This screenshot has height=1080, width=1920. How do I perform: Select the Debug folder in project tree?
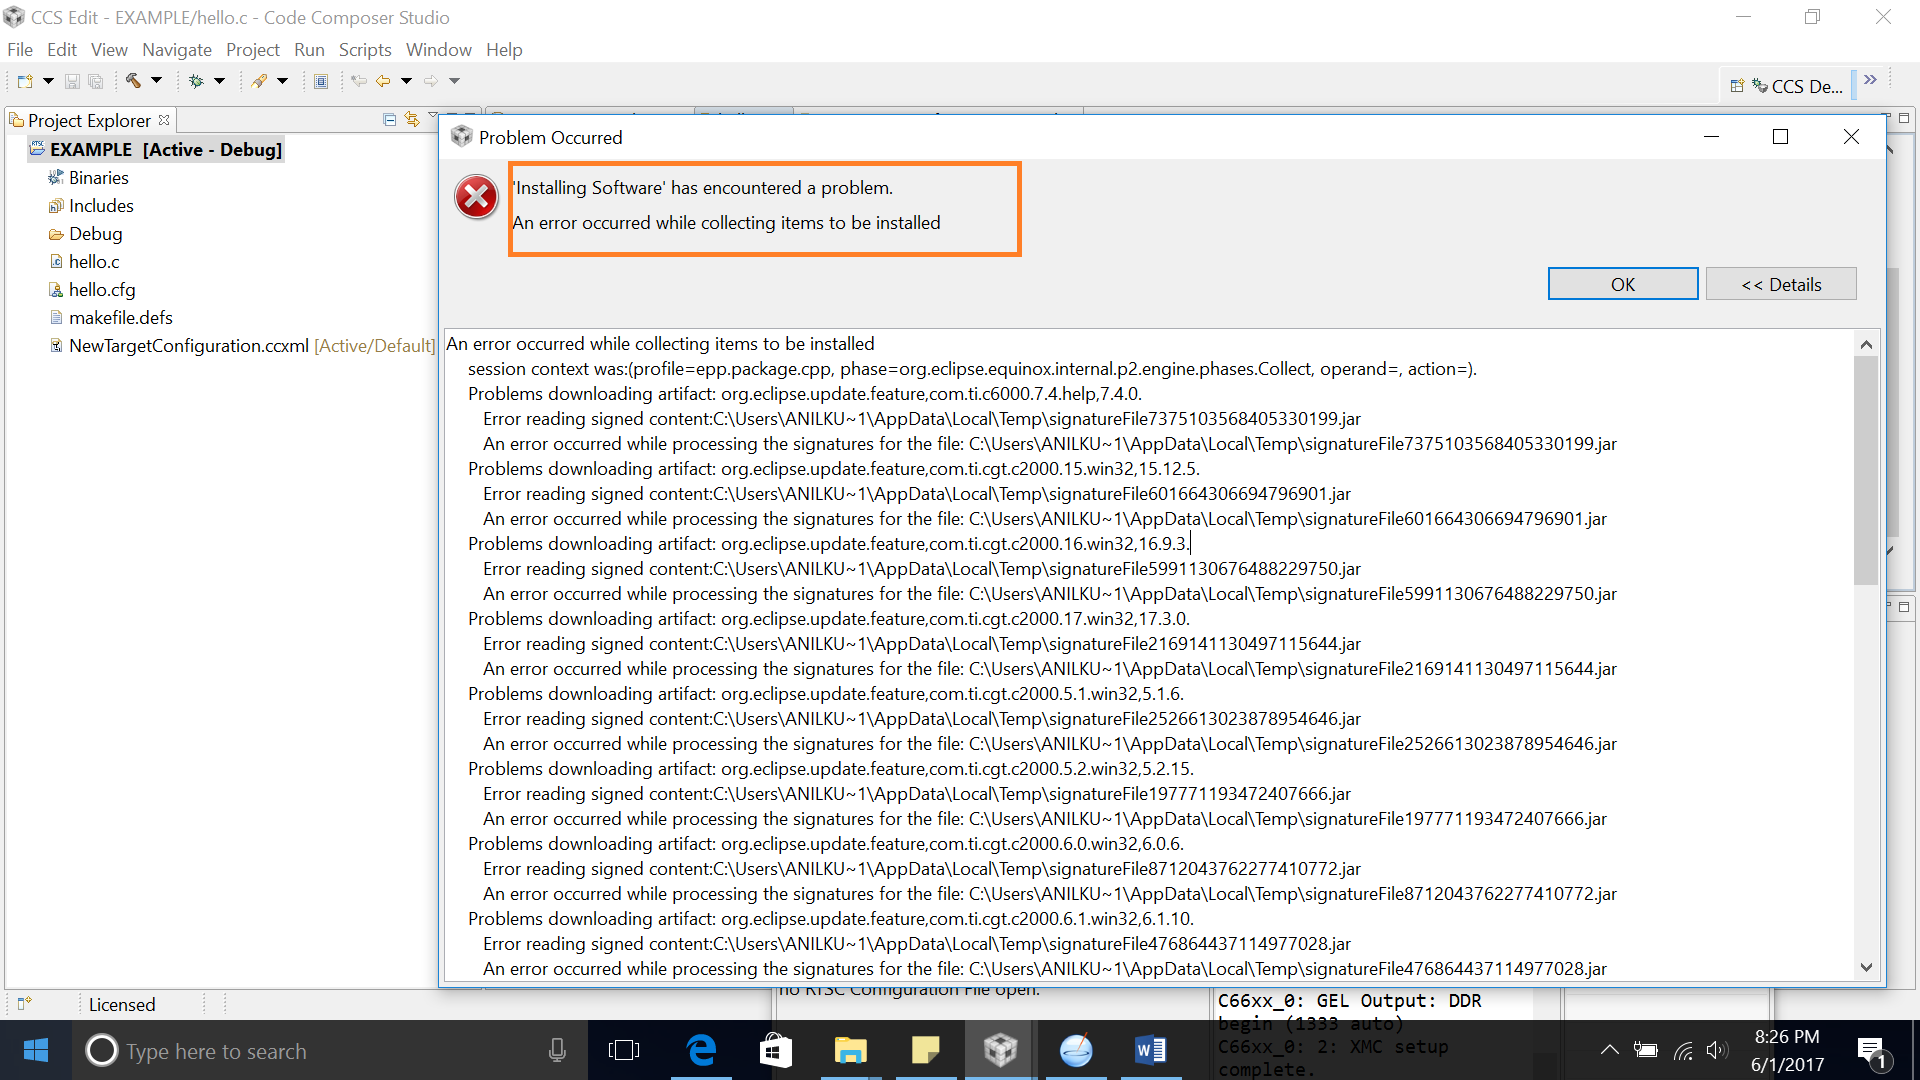coord(96,234)
